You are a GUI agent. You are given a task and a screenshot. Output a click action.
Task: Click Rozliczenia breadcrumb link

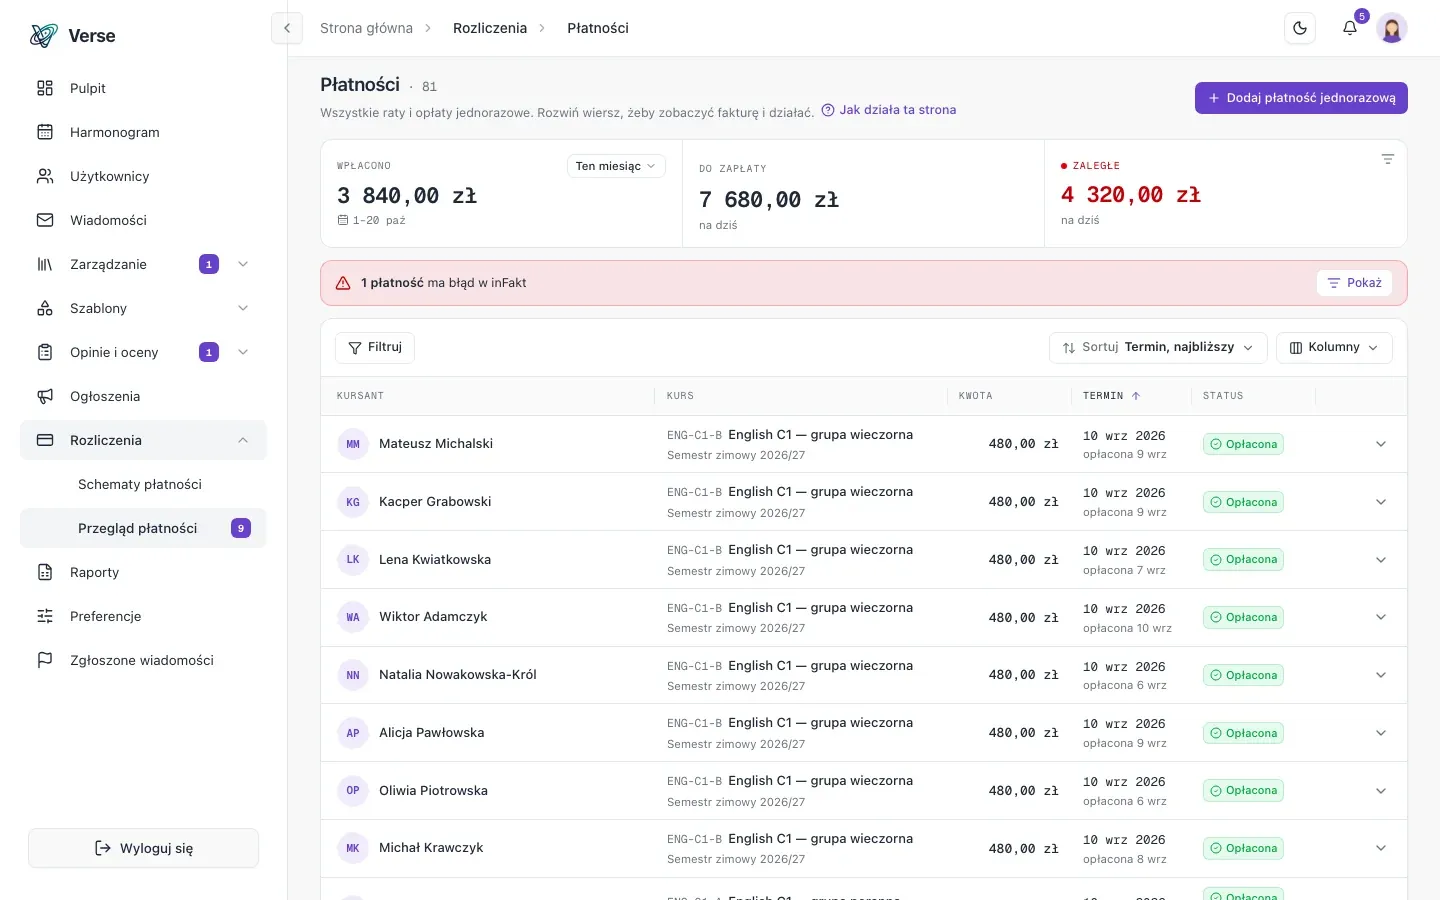490,28
